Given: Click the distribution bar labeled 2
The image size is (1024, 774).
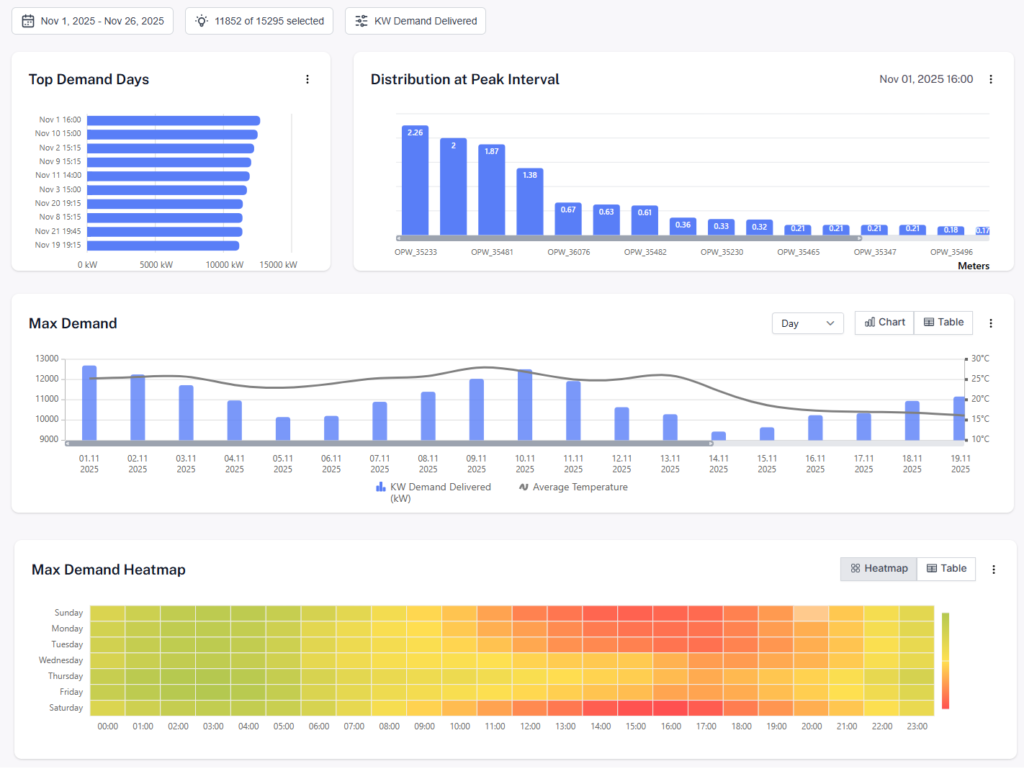Looking at the screenshot, I should pos(453,187).
